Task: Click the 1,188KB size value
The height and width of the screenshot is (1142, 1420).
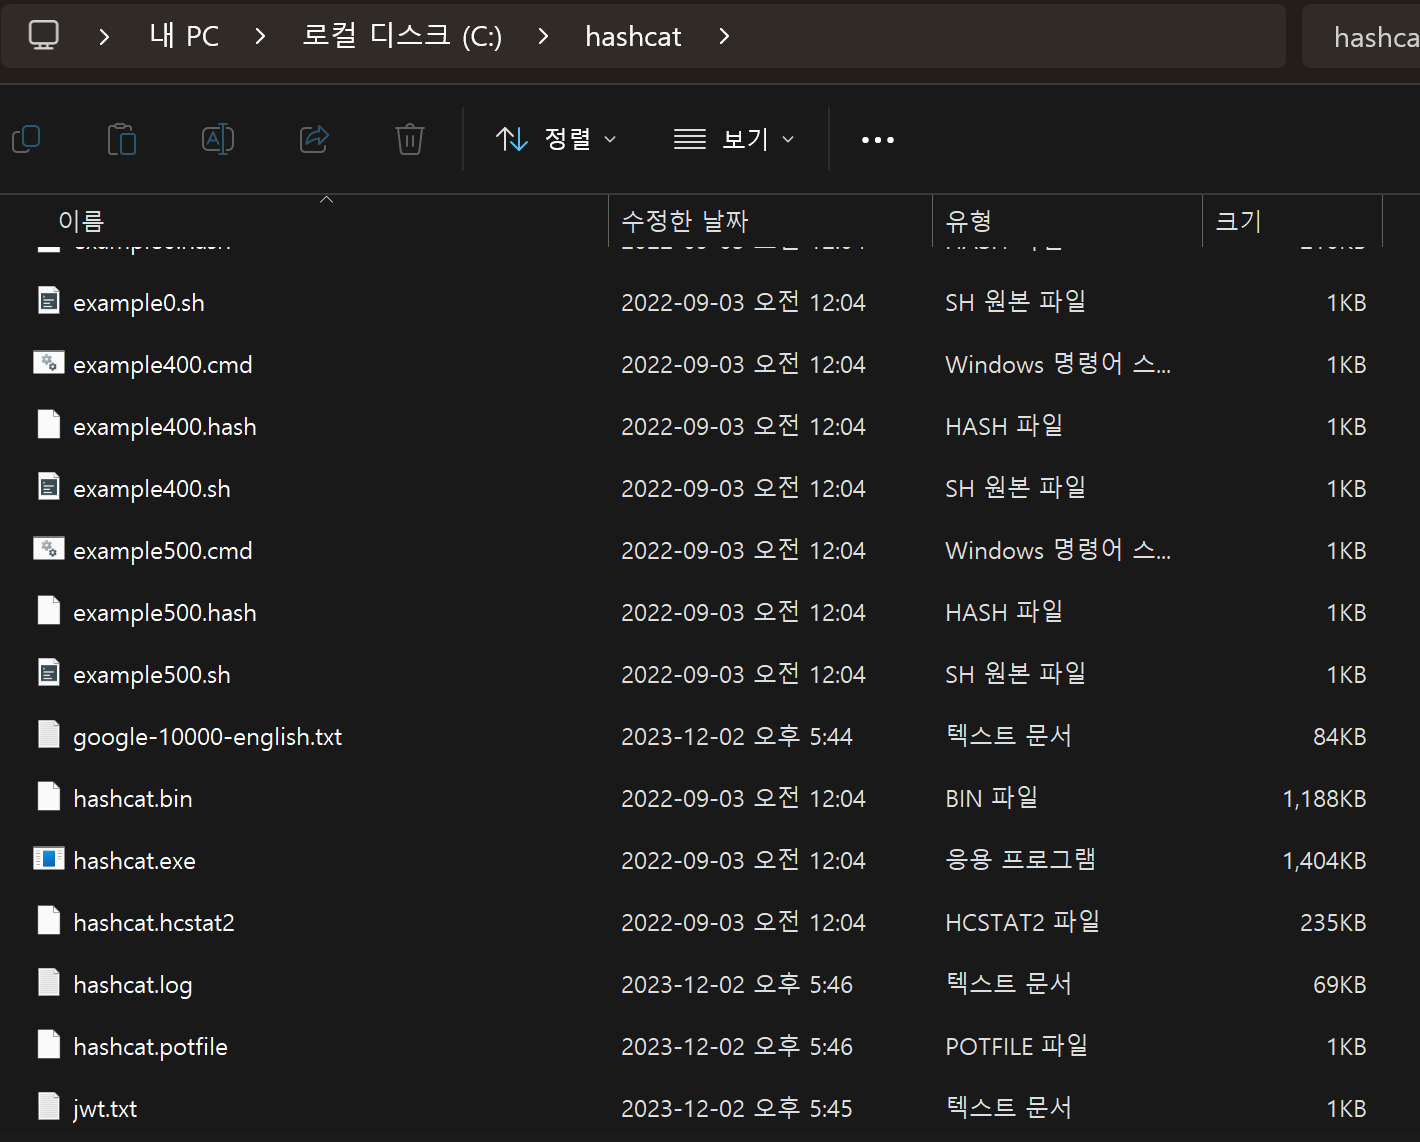Action: click(1325, 799)
